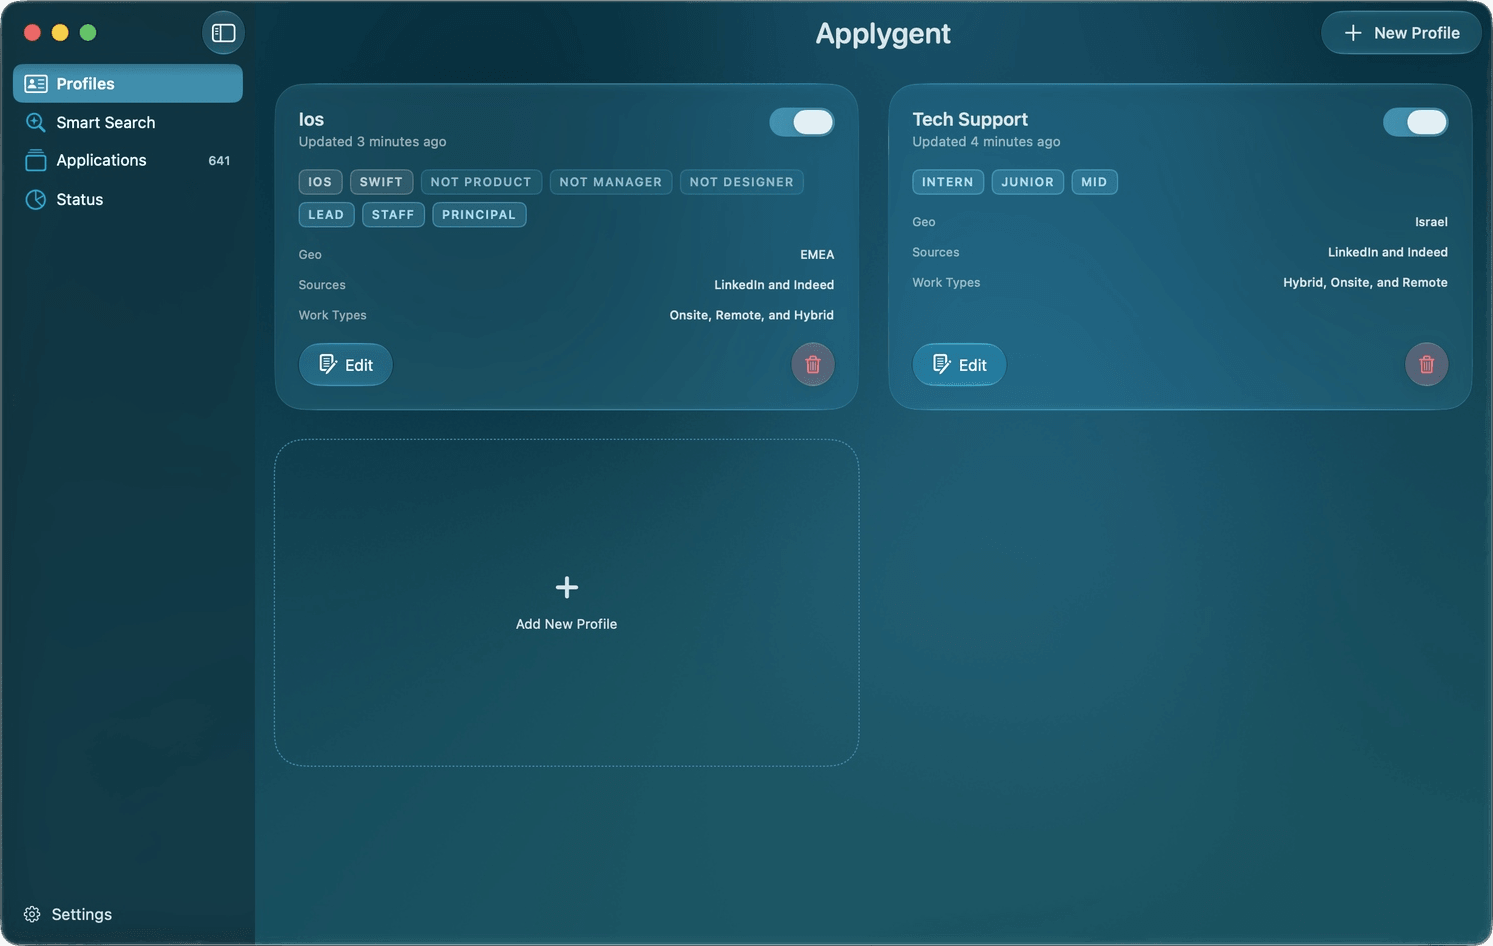
Task: Select the LEAD tag
Action: [326, 214]
